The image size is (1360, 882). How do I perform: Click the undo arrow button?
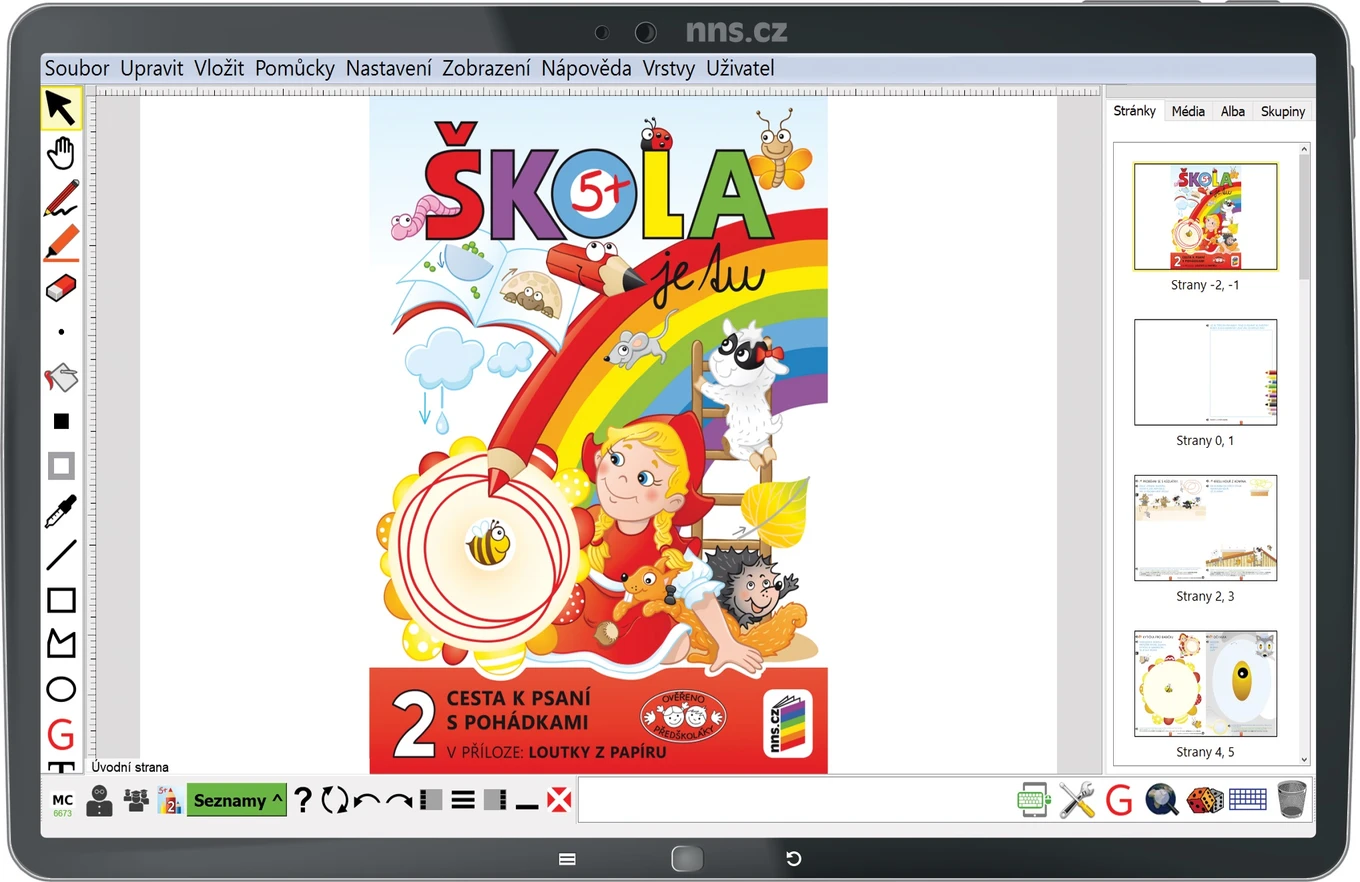tap(367, 800)
